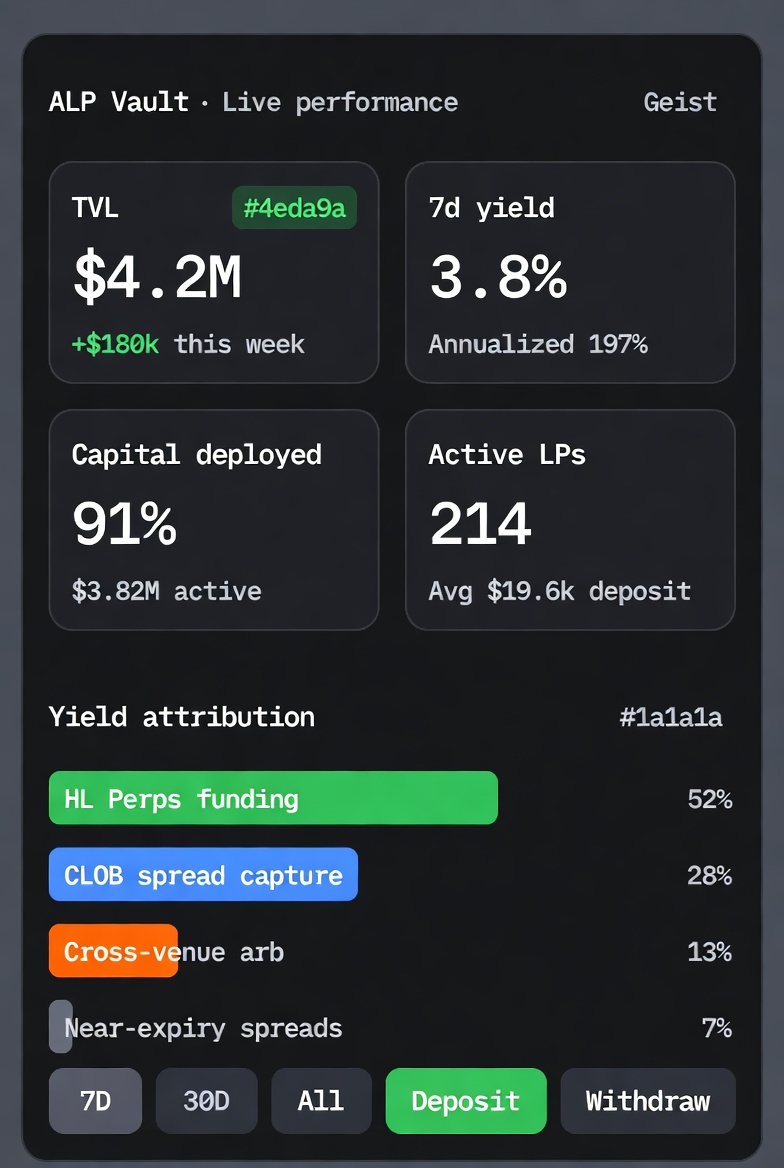This screenshot has height=1168, width=784.
Task: Click the 52% funding percentage
Action: click(x=709, y=799)
